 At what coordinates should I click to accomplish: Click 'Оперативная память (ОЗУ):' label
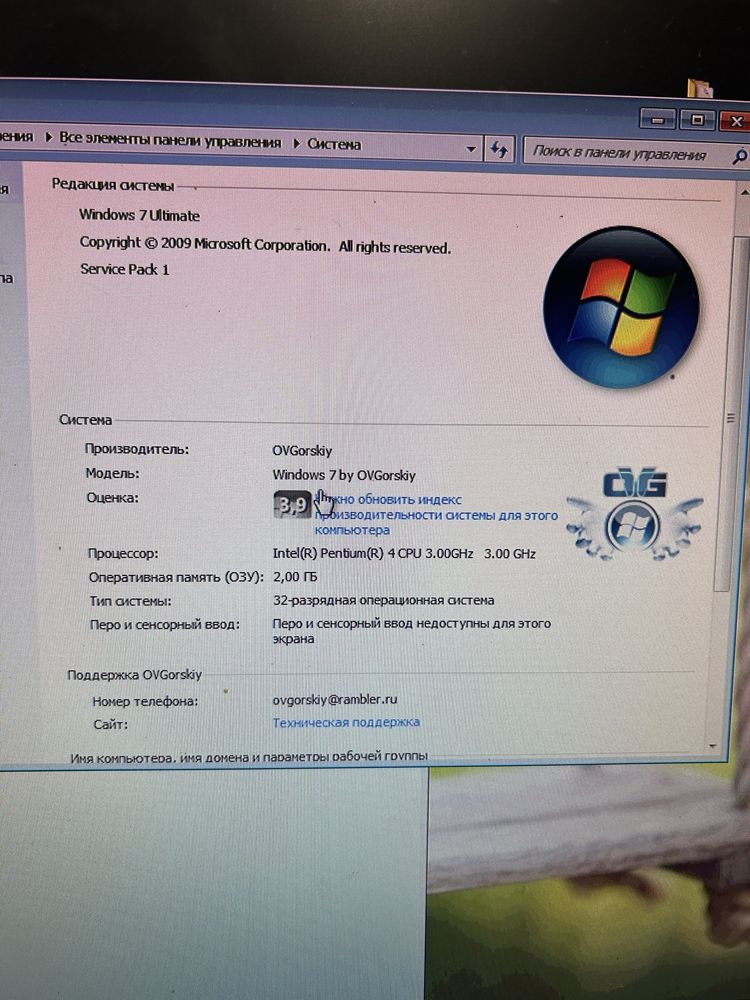coord(175,577)
